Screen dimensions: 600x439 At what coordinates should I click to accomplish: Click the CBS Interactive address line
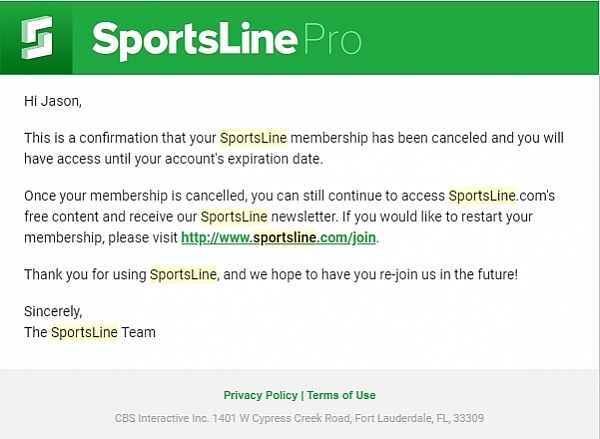click(x=299, y=418)
